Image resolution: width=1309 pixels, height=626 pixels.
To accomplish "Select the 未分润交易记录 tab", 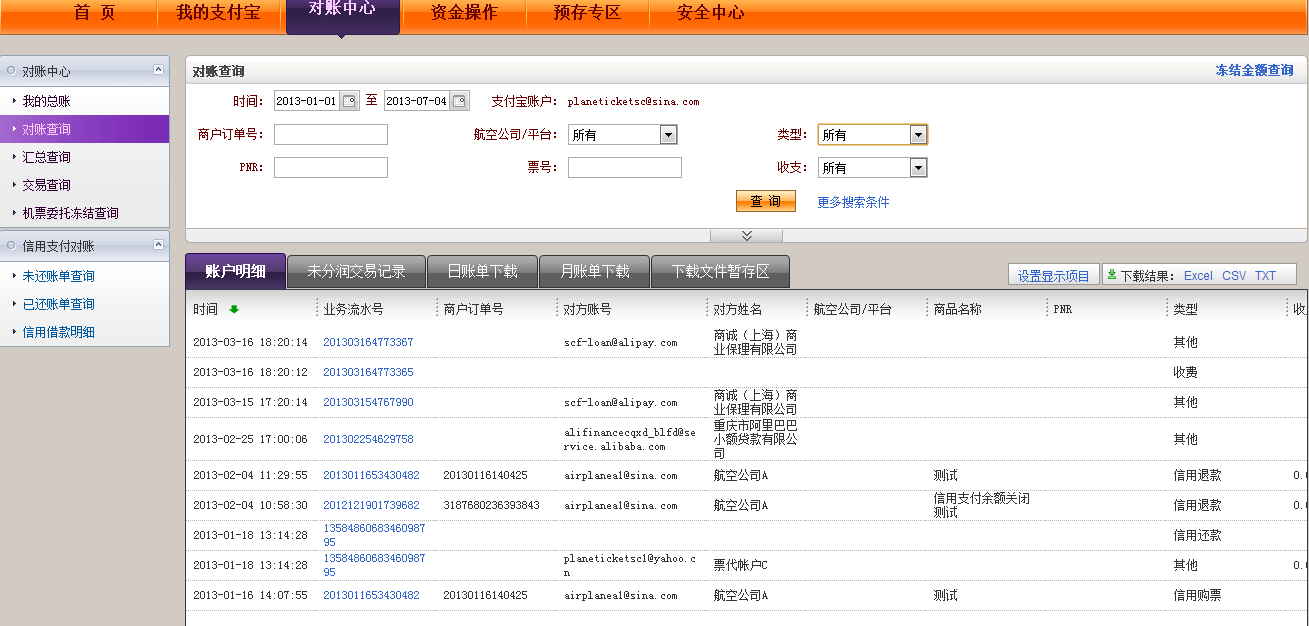I will [x=356, y=271].
